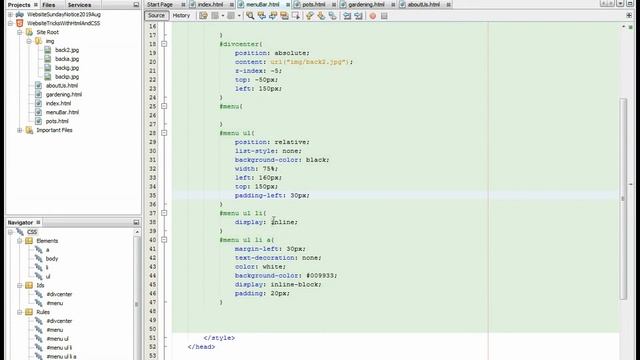Click 'background-color: #009933;' on line 44
Viewport: 640px width, 360px height.
coord(286,276)
